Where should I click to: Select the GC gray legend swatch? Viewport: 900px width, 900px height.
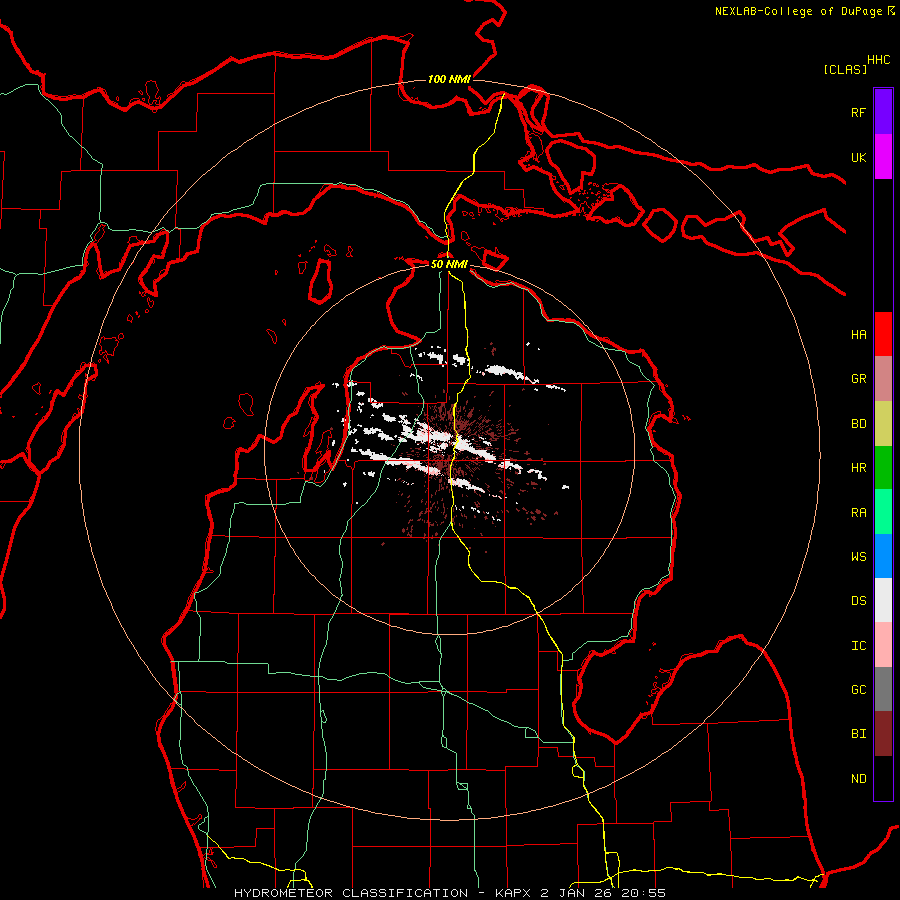click(883, 689)
